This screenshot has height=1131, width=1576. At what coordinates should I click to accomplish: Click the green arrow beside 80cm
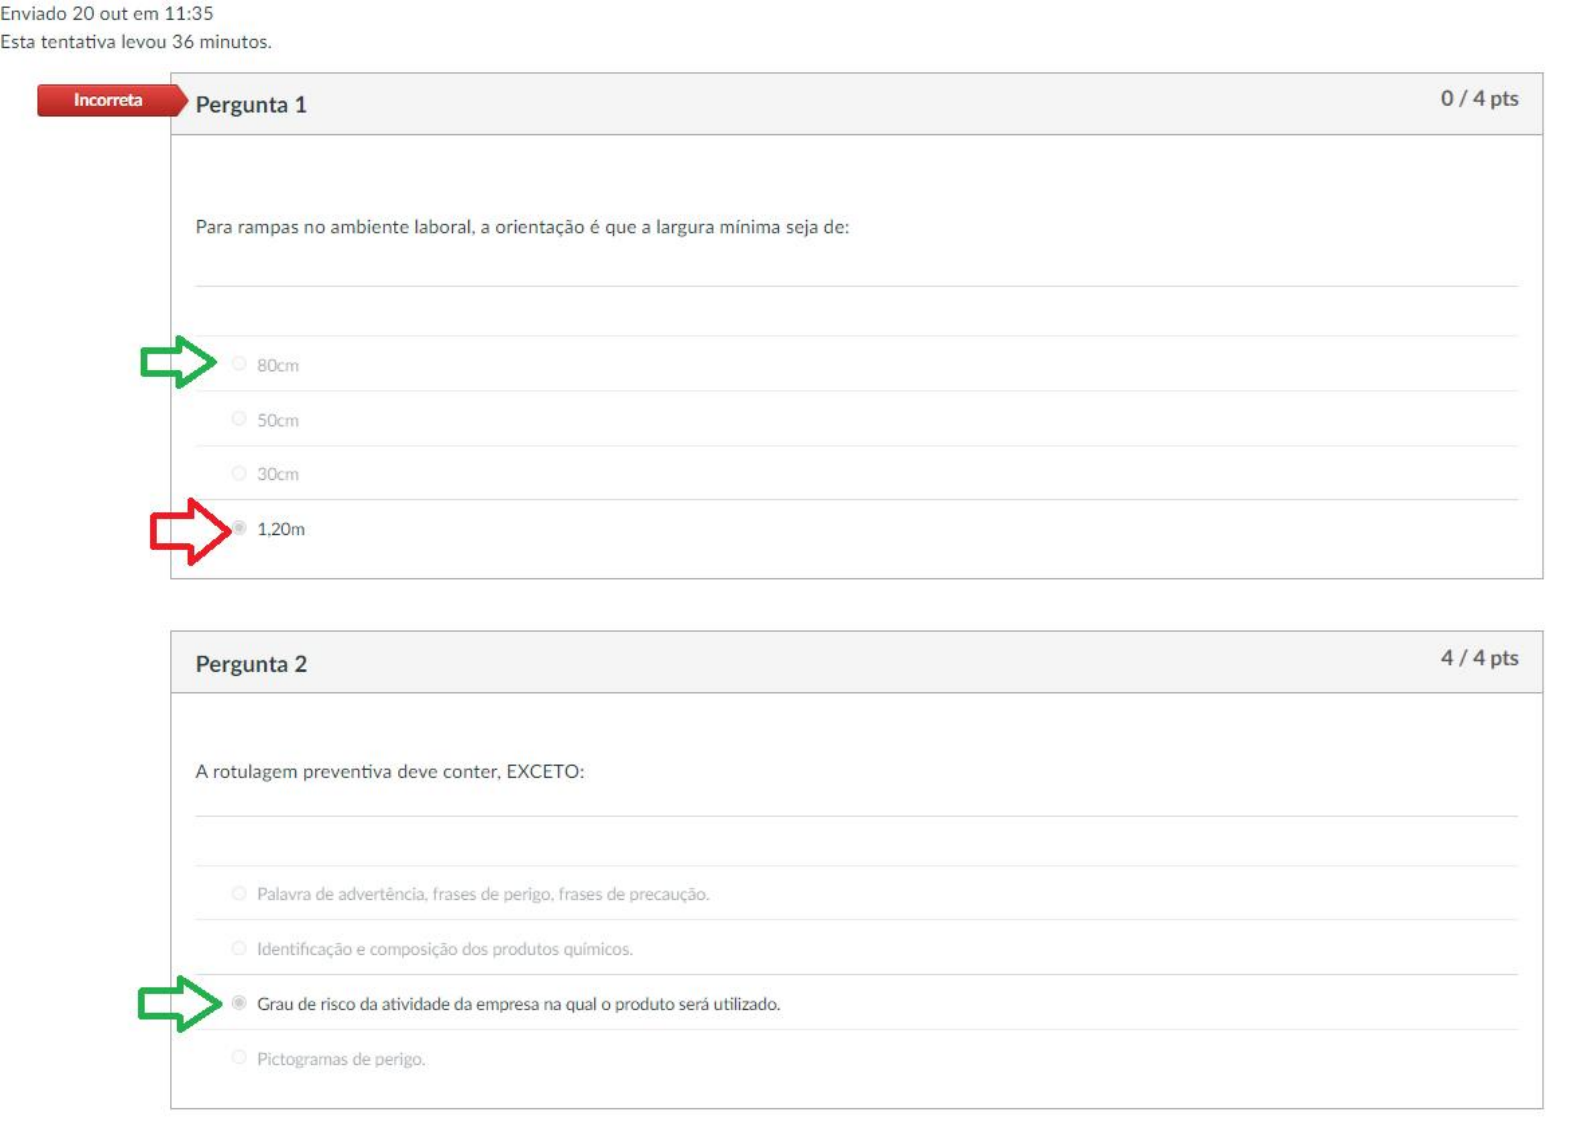[x=178, y=361]
